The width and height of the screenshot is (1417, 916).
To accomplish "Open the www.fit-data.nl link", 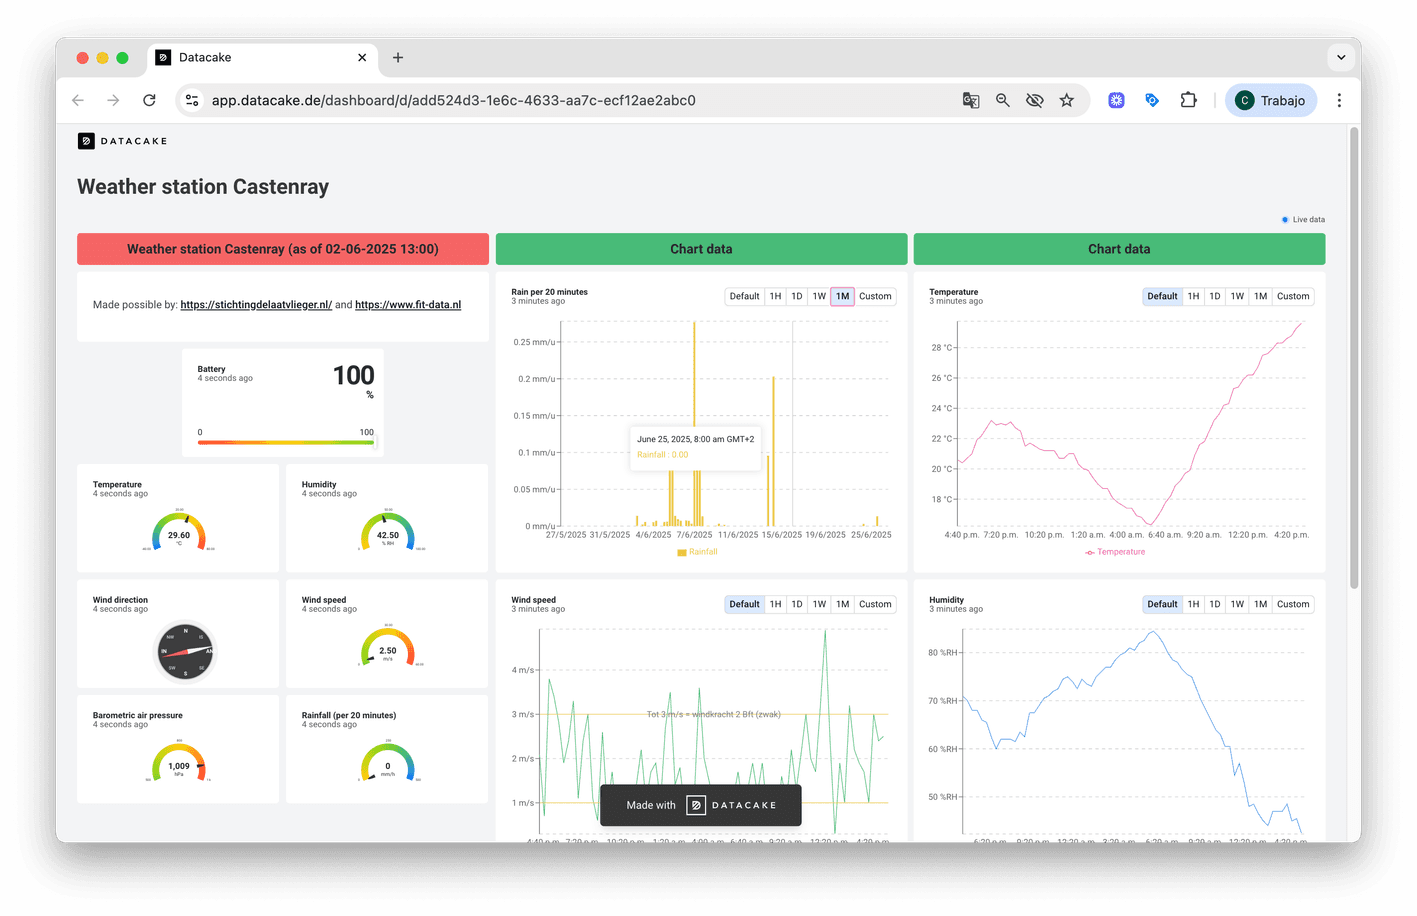I will (x=408, y=305).
